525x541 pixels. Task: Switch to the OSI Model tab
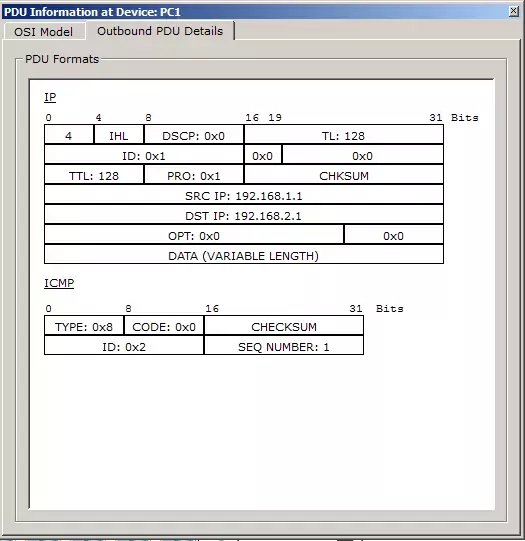point(44,32)
